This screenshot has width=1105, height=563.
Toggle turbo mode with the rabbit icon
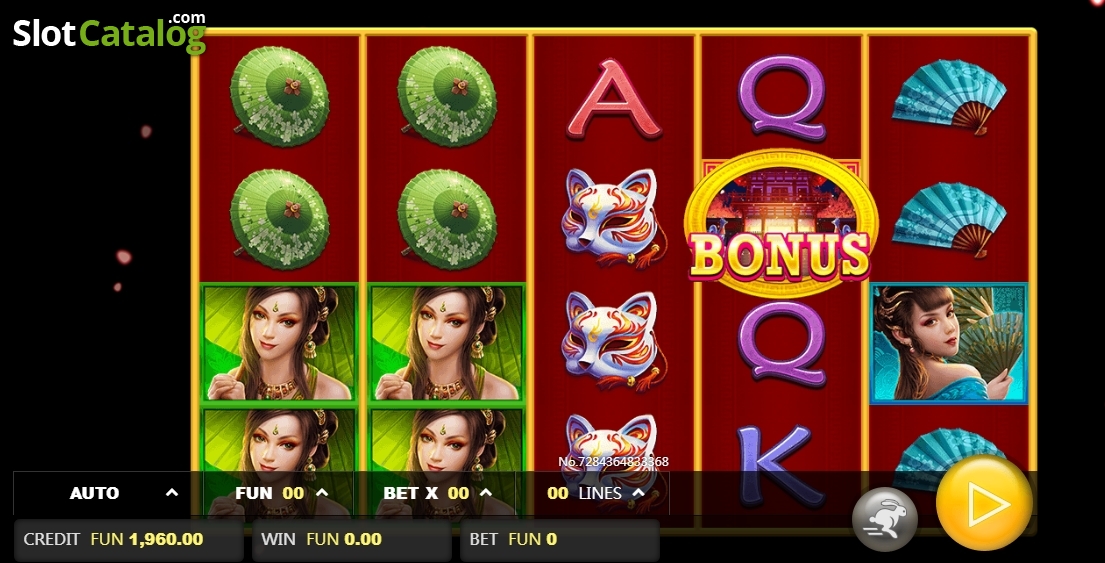pyautogui.click(x=884, y=519)
